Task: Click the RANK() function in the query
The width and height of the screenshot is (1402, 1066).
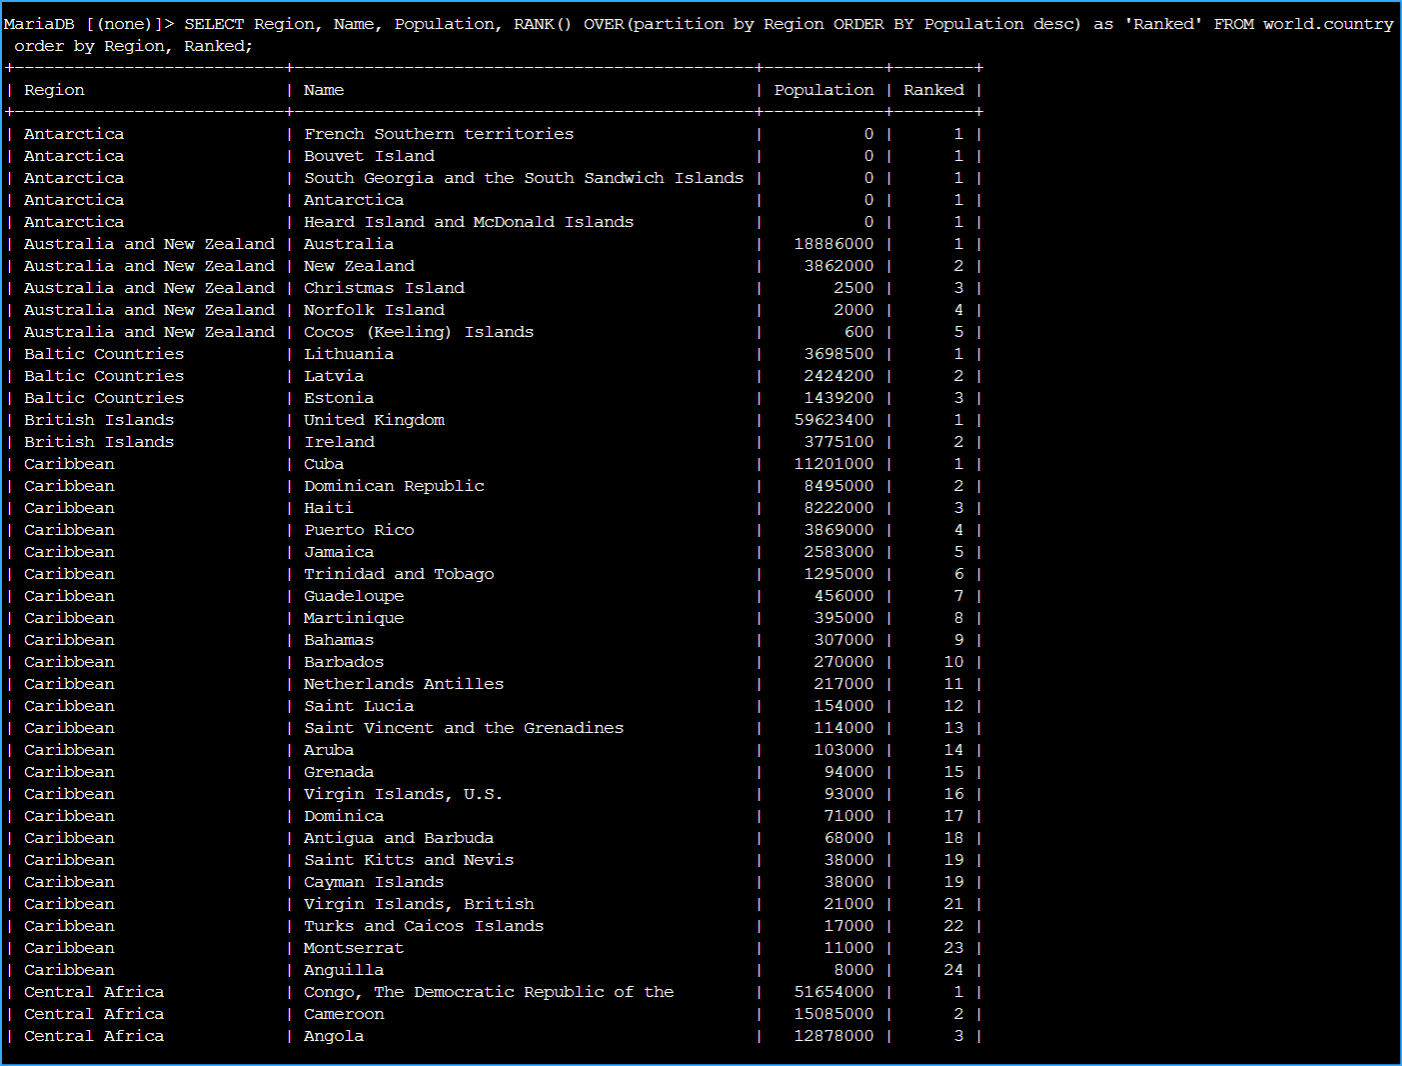Action: [x=542, y=24]
